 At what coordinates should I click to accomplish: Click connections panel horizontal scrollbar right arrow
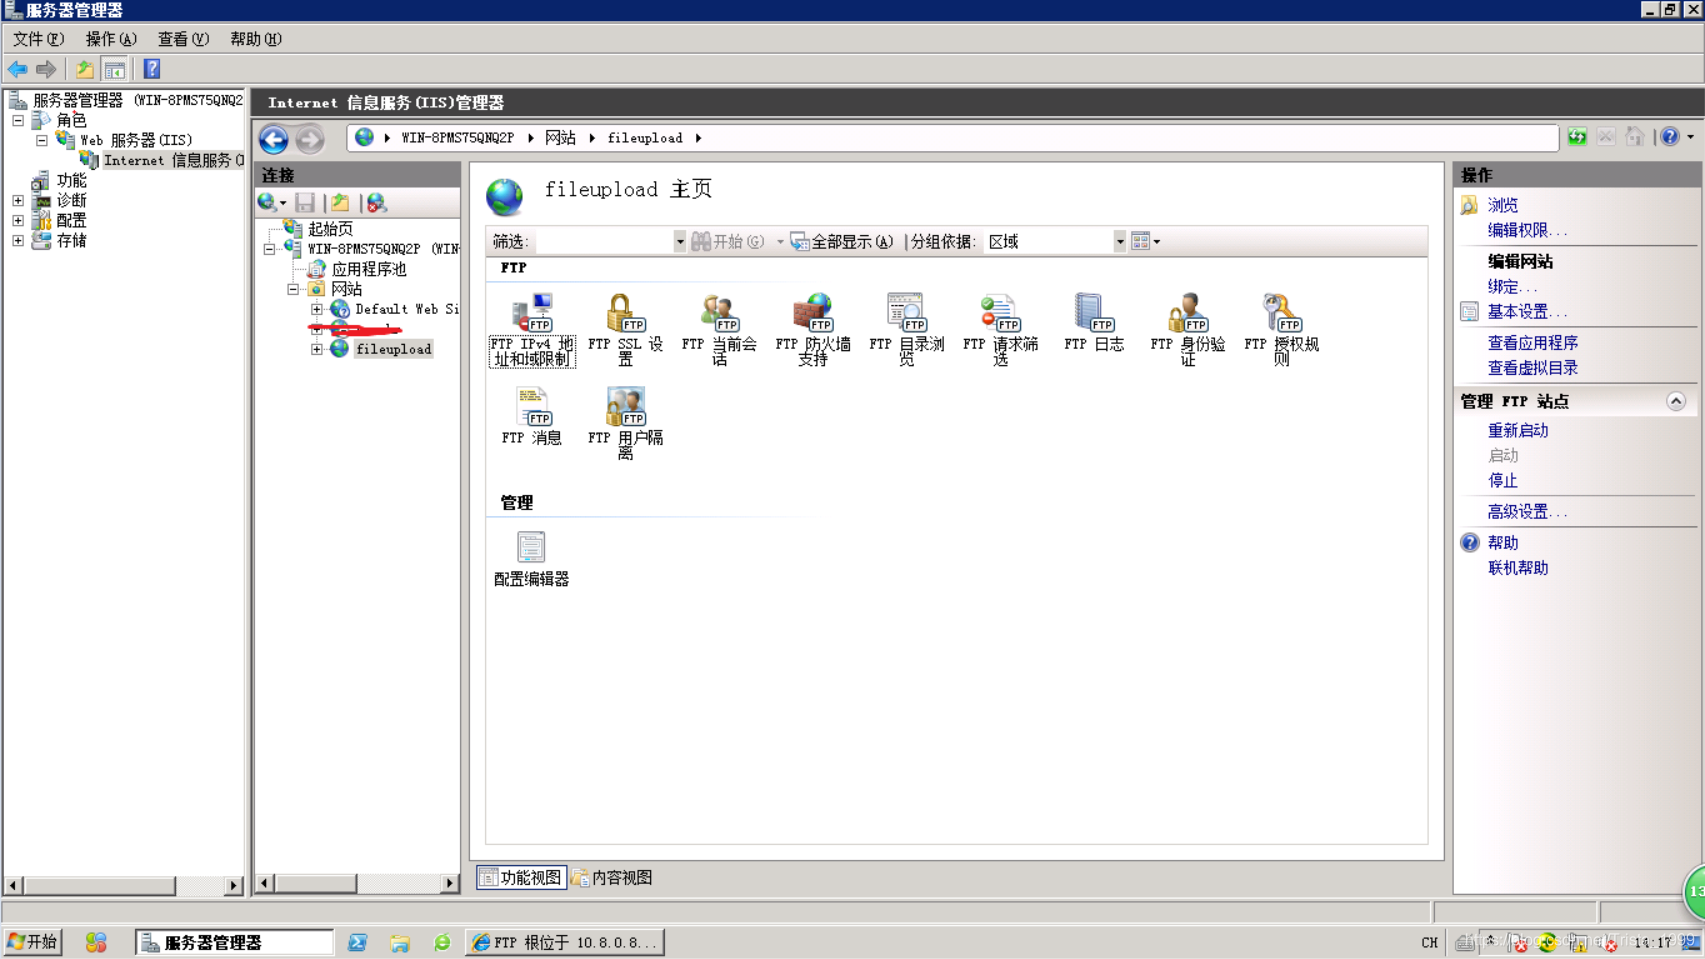coord(449,883)
